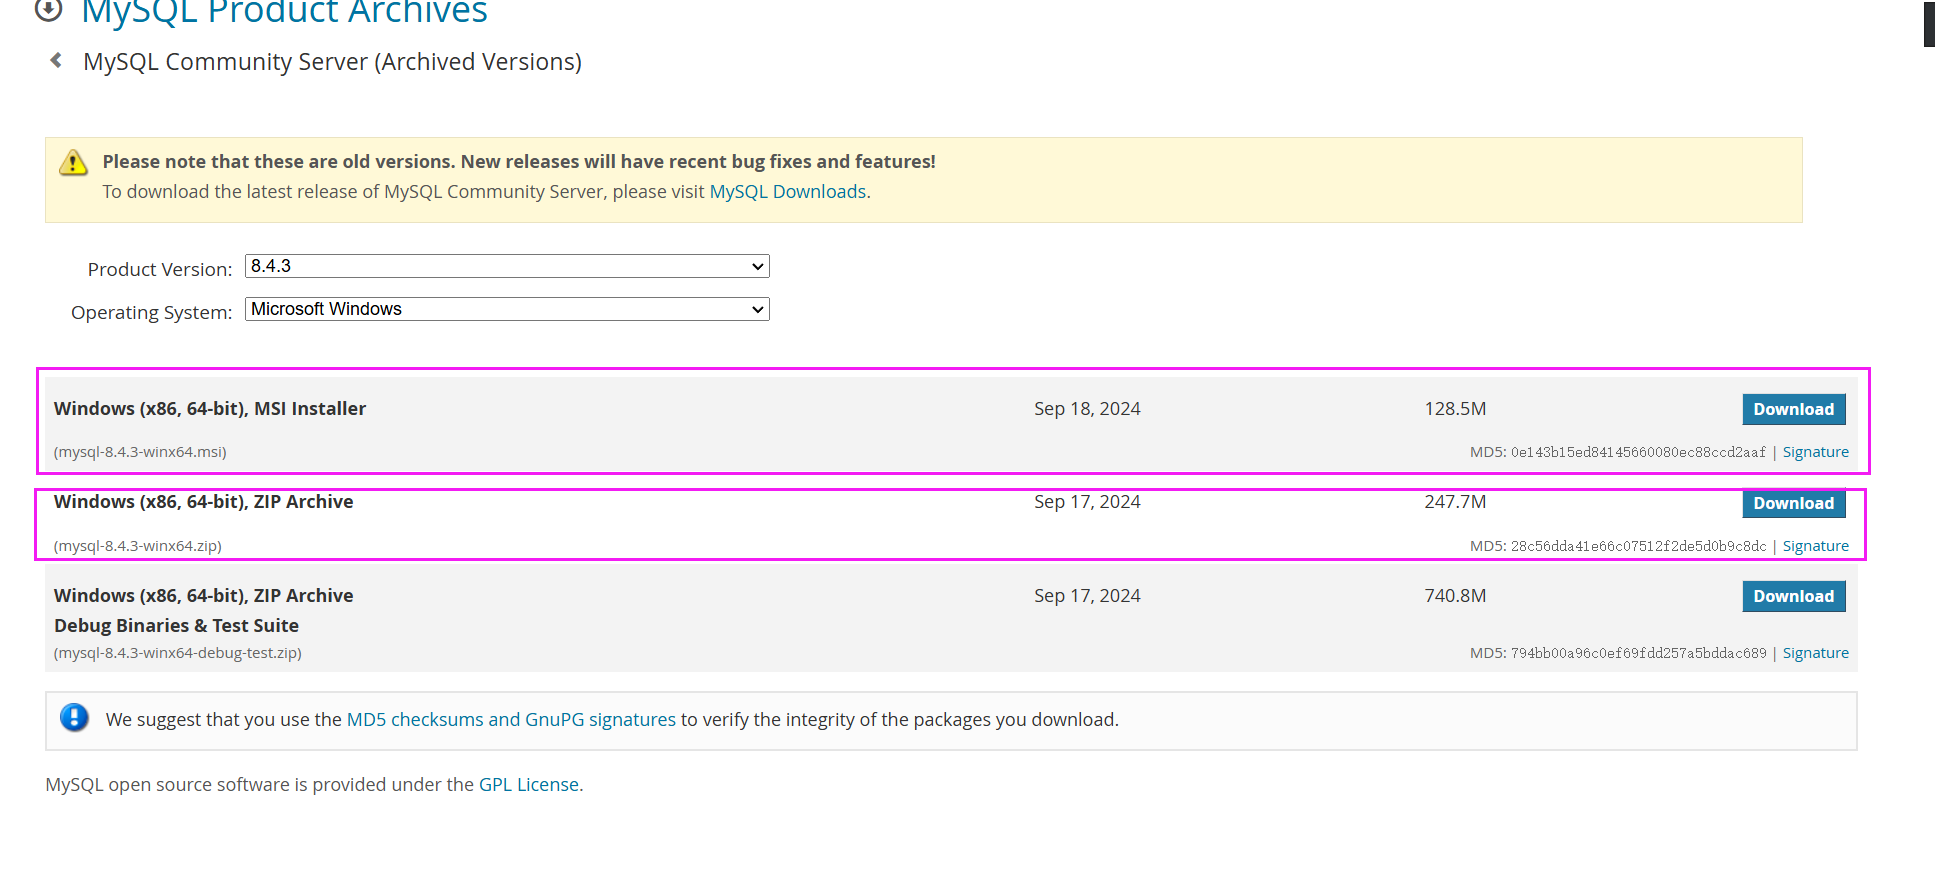Image resolution: width=1935 pixels, height=890 pixels.
Task: Download the MSI Installer 128.5M package
Action: click(x=1793, y=409)
